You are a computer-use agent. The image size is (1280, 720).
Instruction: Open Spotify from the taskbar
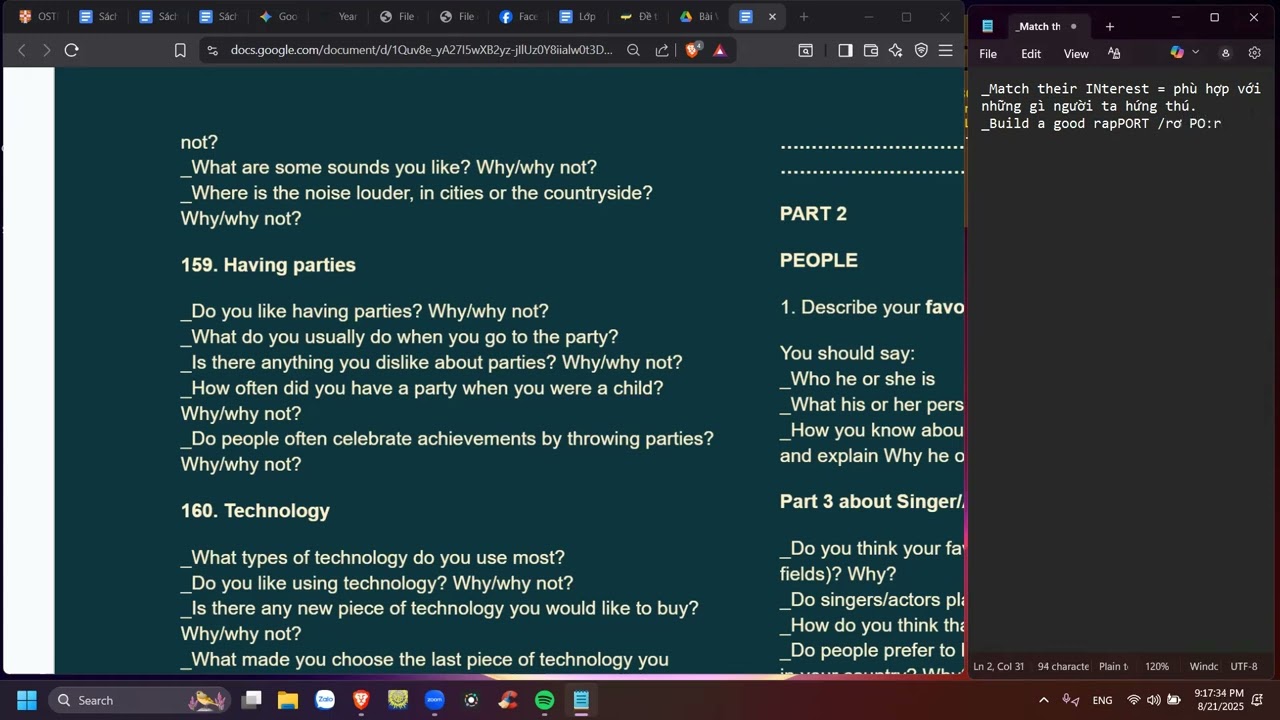click(x=544, y=700)
